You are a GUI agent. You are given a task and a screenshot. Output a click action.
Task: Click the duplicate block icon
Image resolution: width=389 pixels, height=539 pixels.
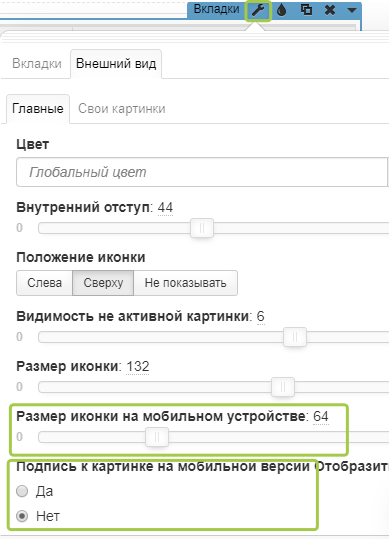tap(306, 10)
